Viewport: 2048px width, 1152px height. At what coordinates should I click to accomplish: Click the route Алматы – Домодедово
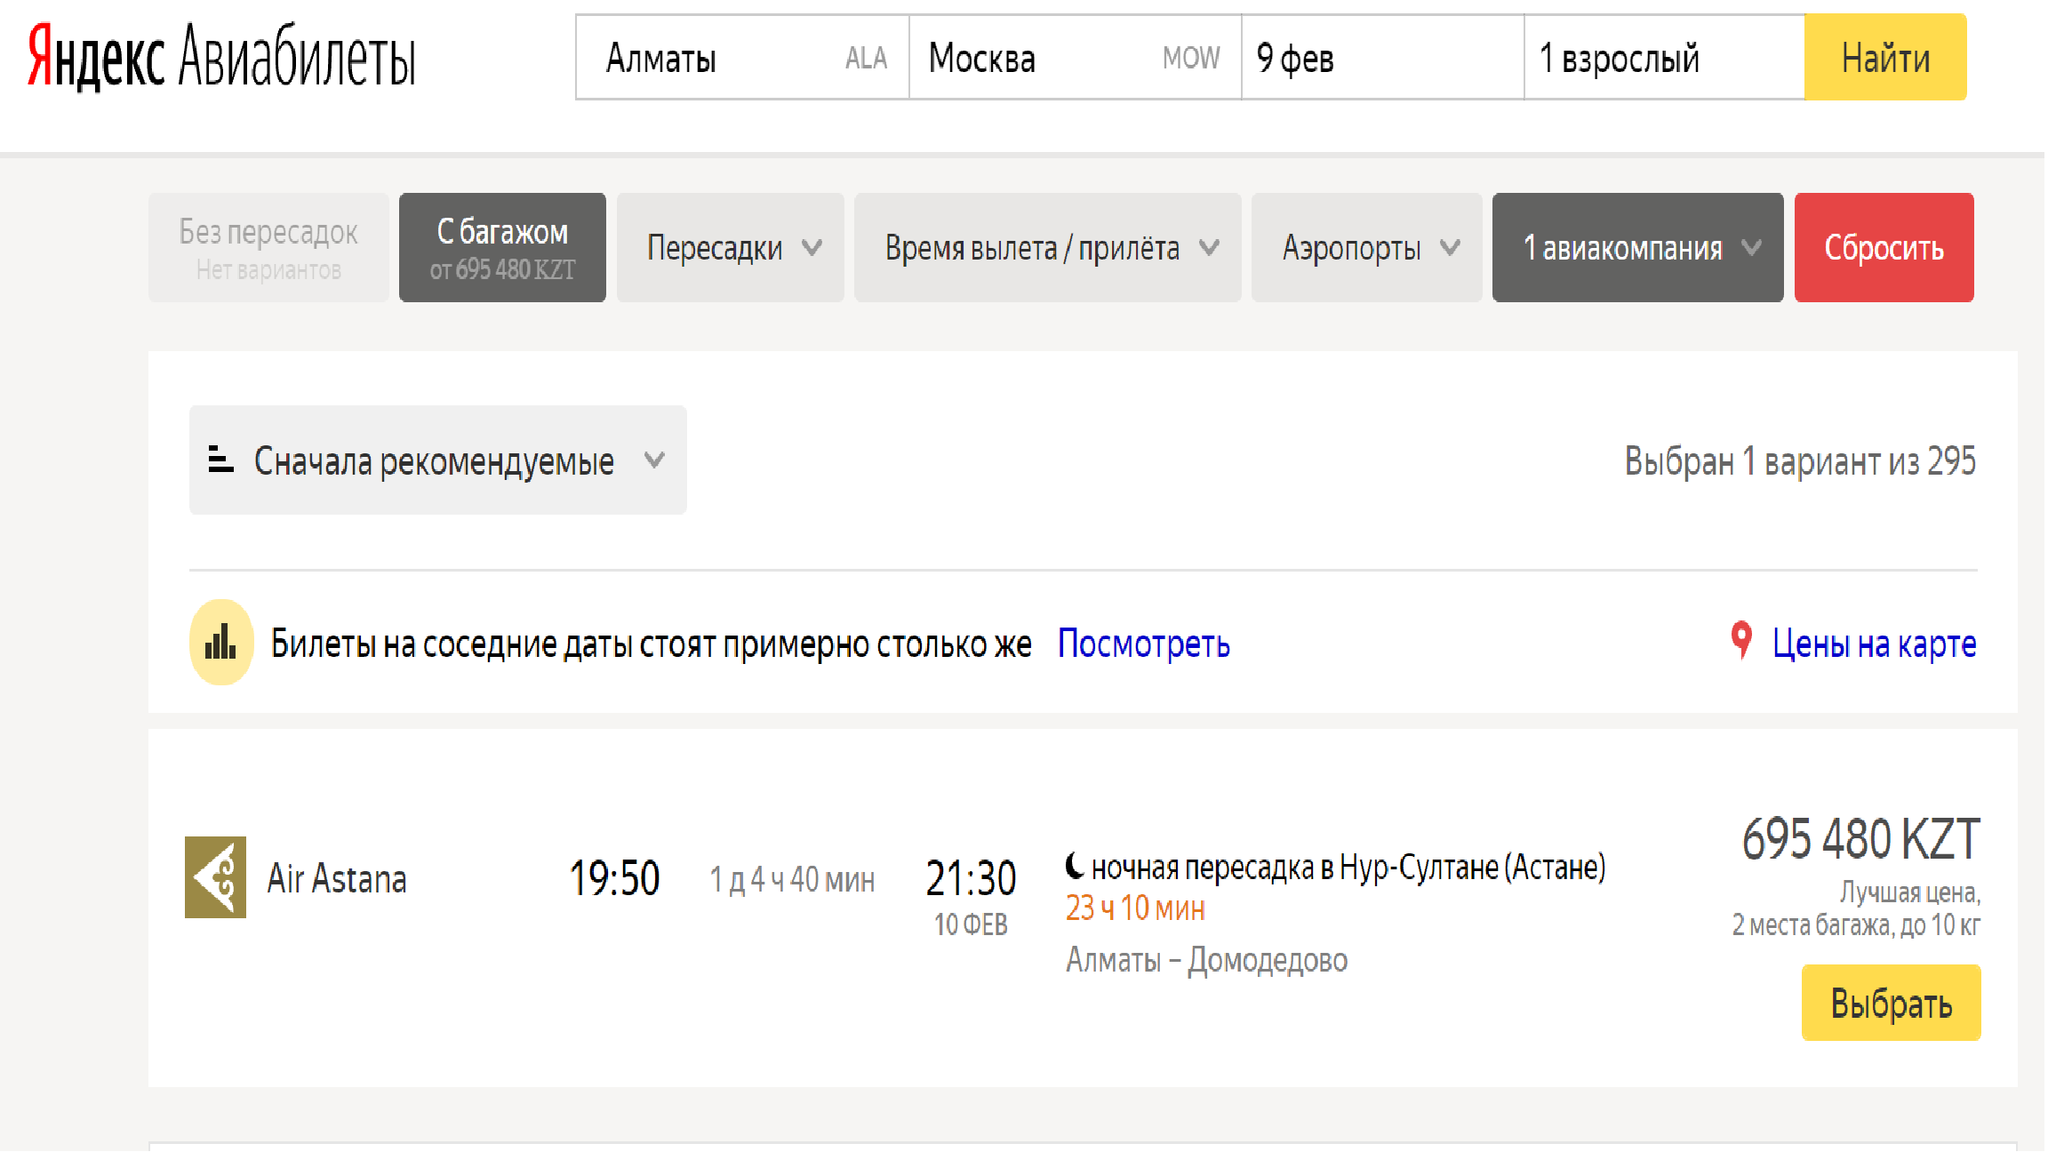coord(1206,960)
